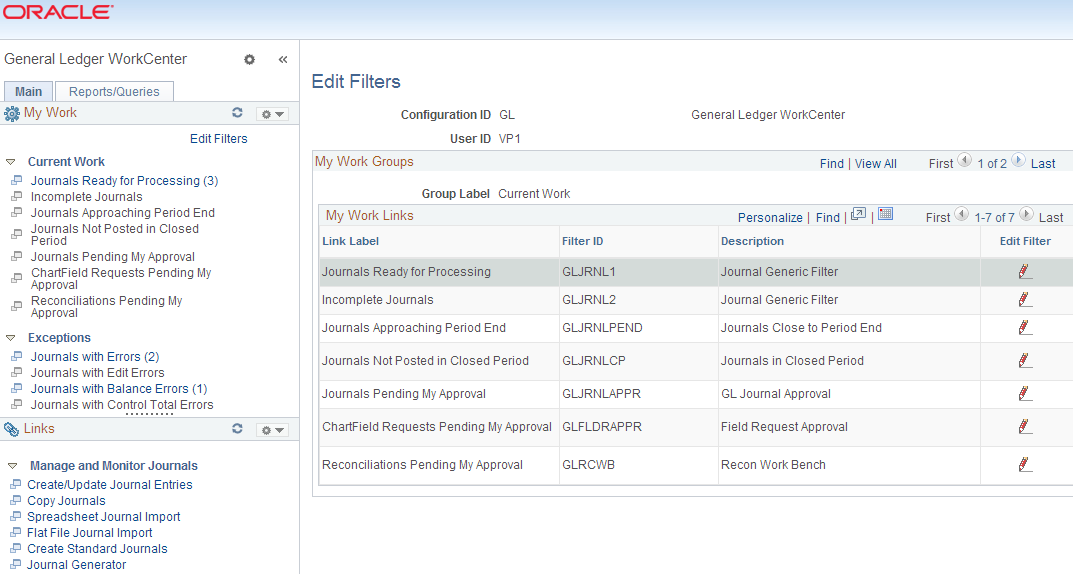Screen dimensions: 1073x574
Task: Show next My Work Group row
Action: point(1018,161)
